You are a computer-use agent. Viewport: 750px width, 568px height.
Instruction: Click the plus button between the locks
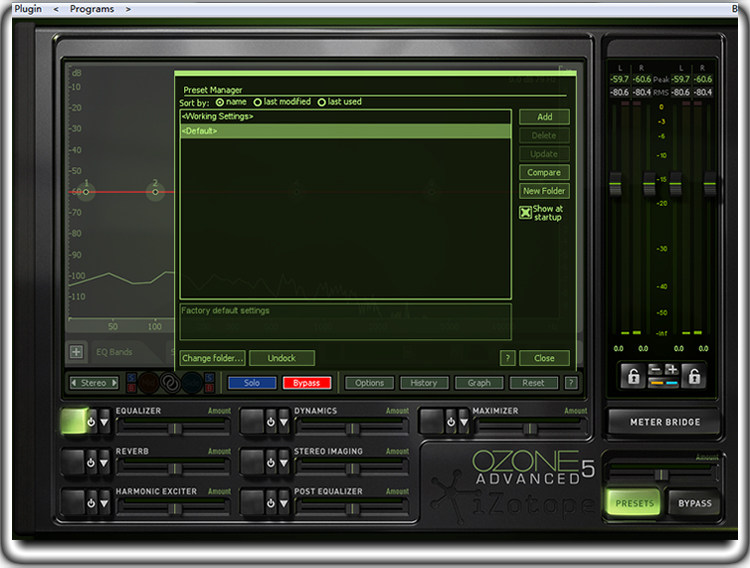(671, 369)
